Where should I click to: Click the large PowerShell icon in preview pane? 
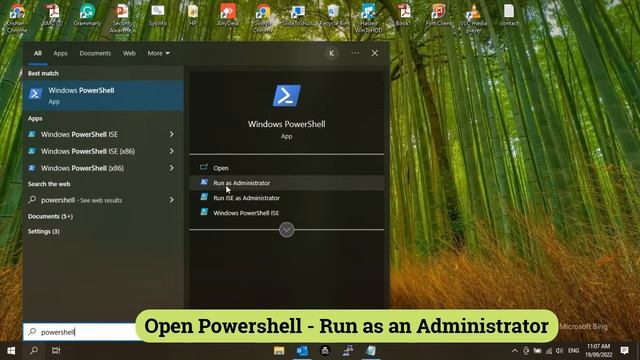(x=287, y=96)
